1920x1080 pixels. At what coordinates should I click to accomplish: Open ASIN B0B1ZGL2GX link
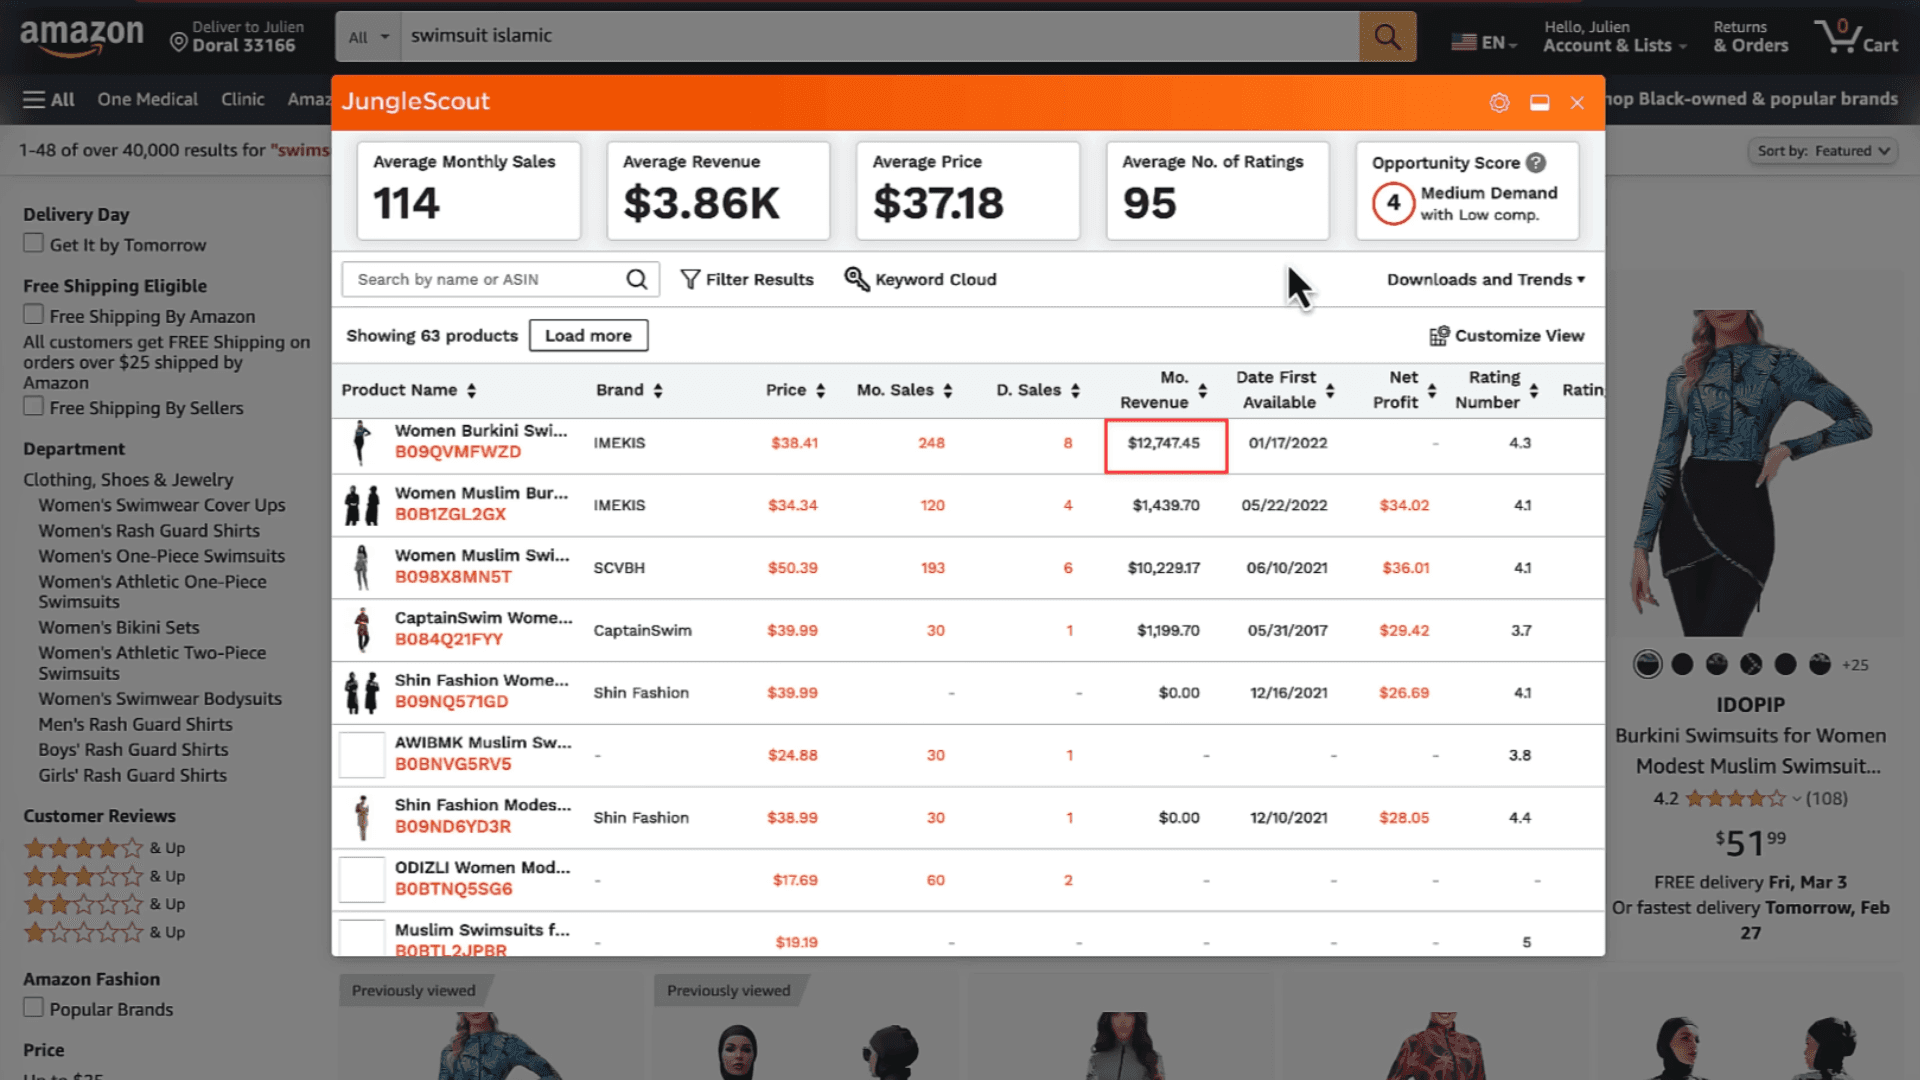[x=450, y=514]
